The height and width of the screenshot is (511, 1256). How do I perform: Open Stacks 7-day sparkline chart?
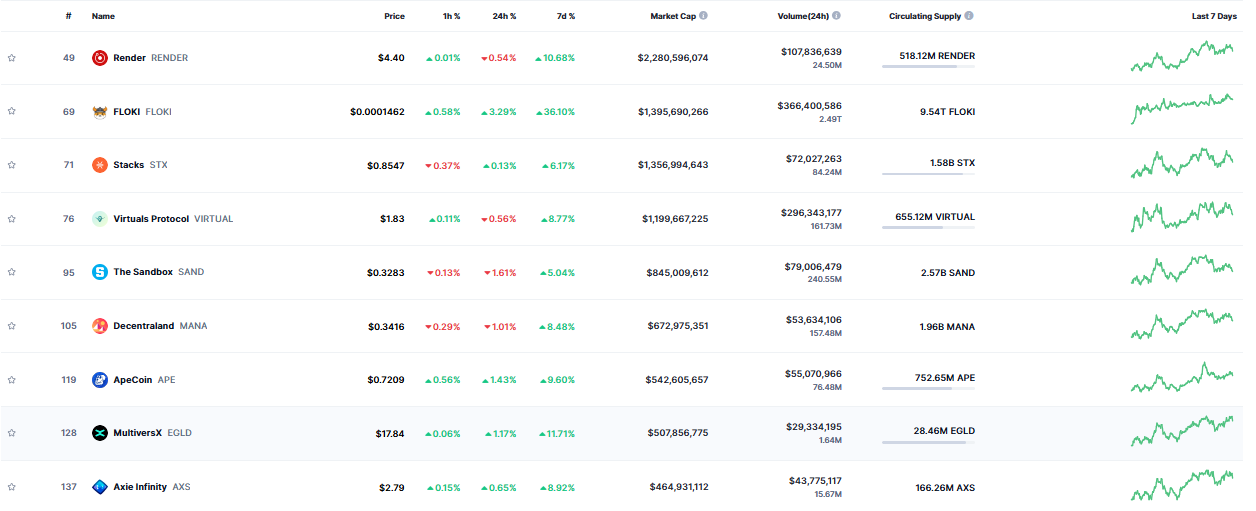click(x=1182, y=164)
